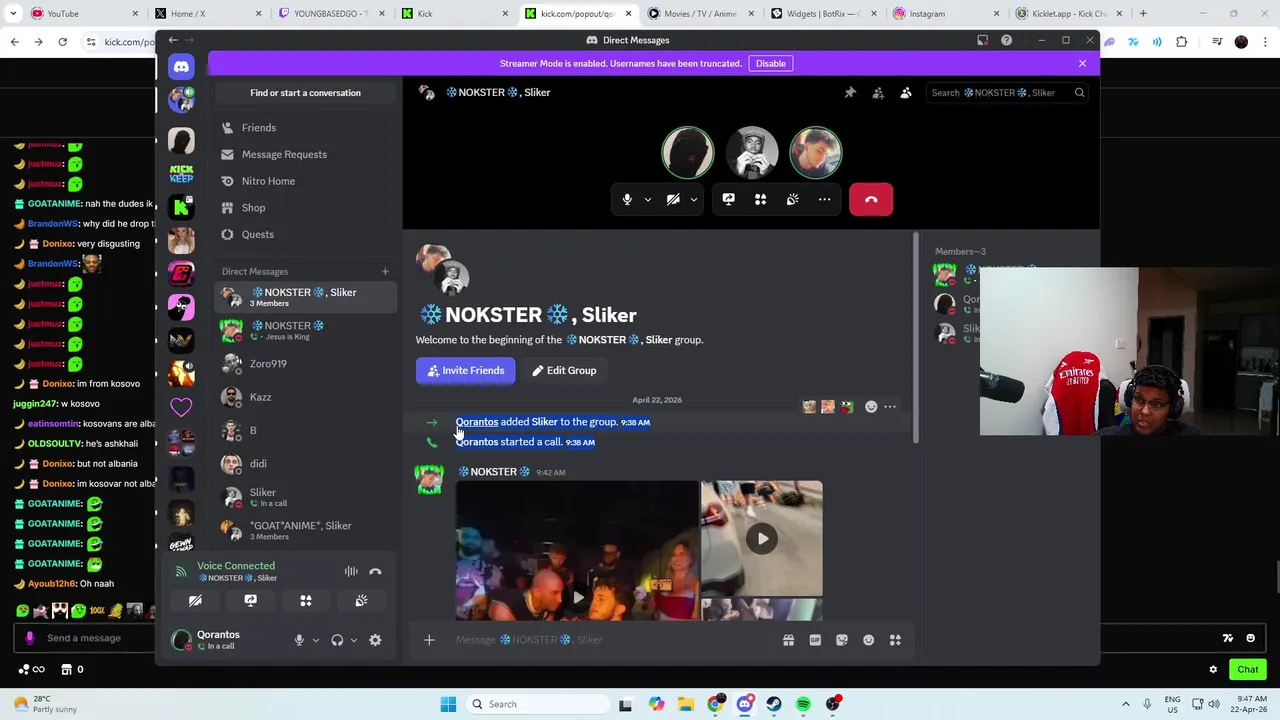Open more call options ellipsis

point(824,200)
